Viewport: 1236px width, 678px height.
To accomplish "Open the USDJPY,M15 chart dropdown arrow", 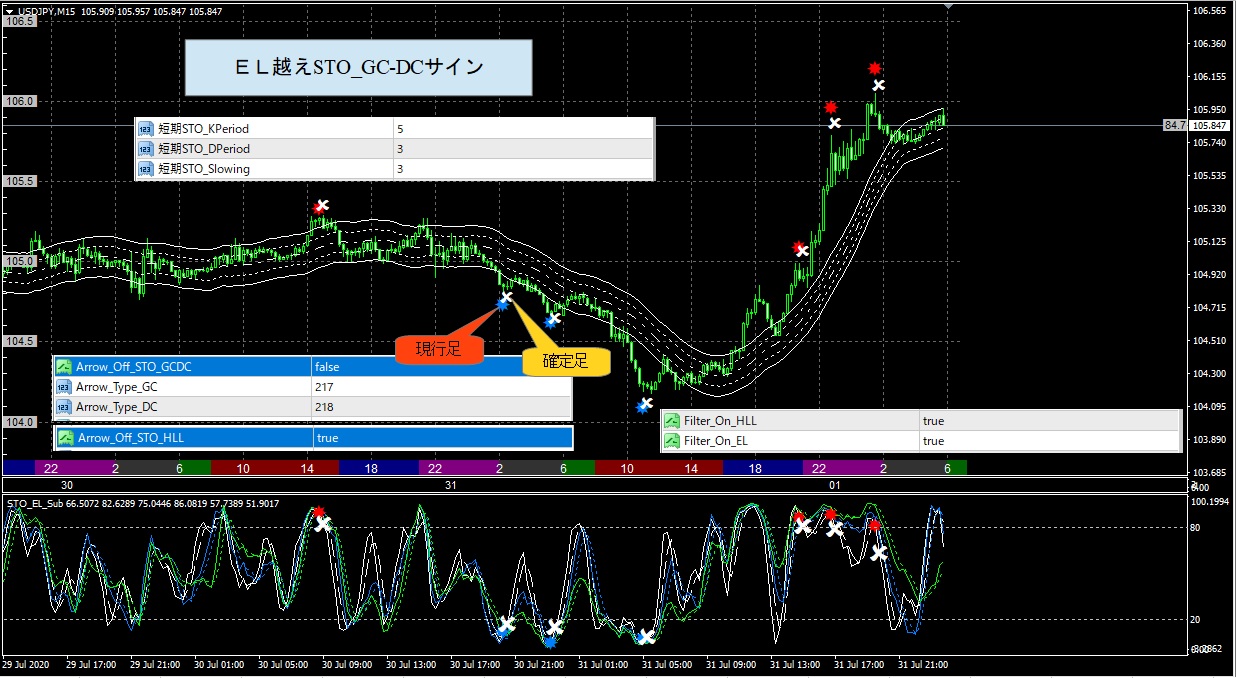I will (x=10, y=11).
